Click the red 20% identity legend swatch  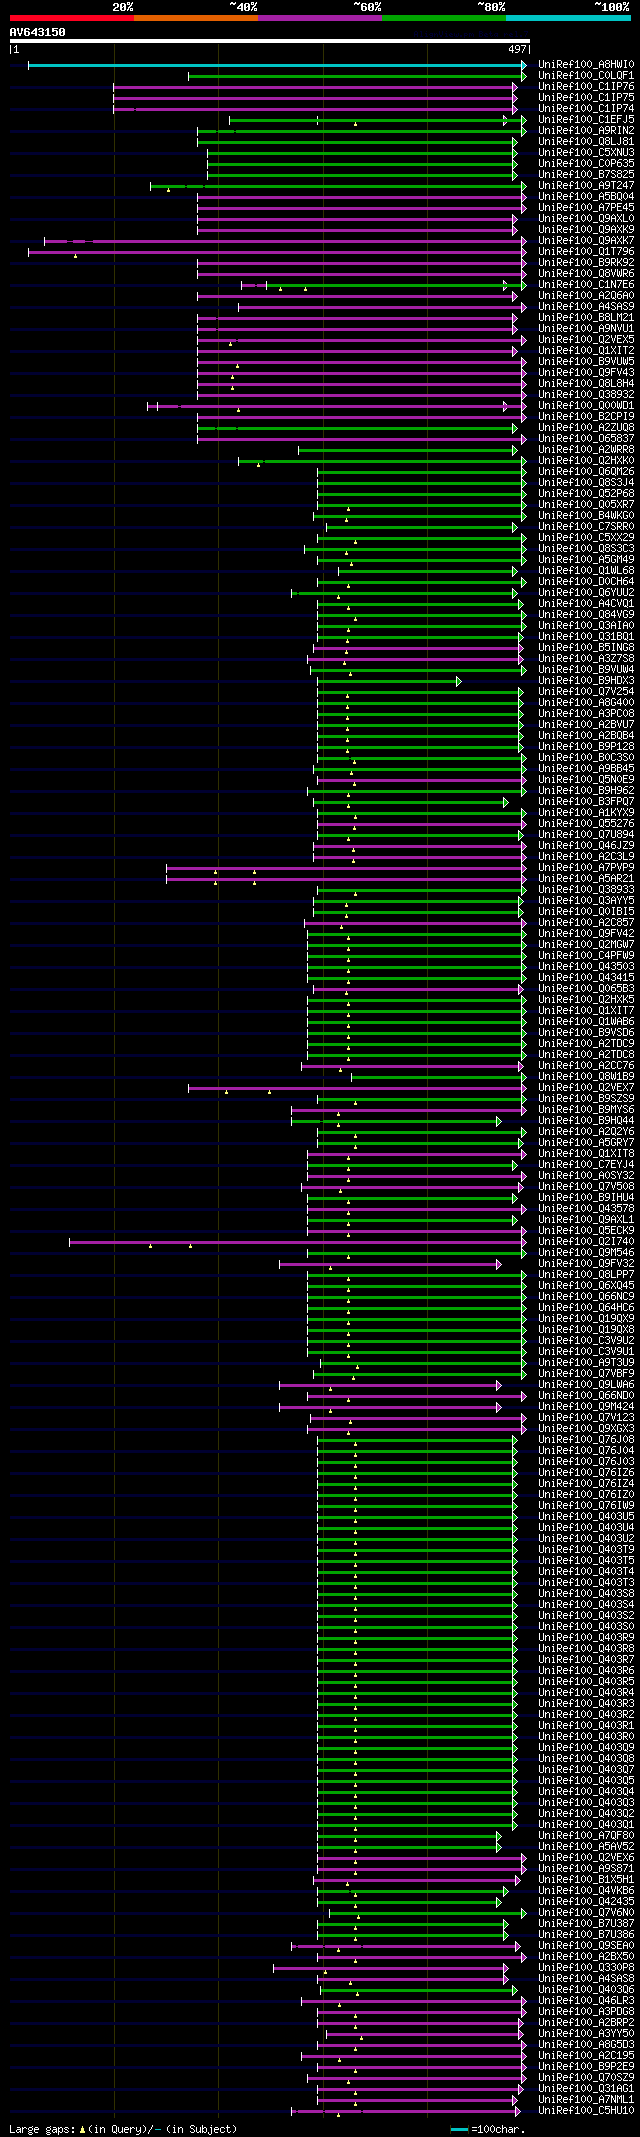[x=72, y=18]
